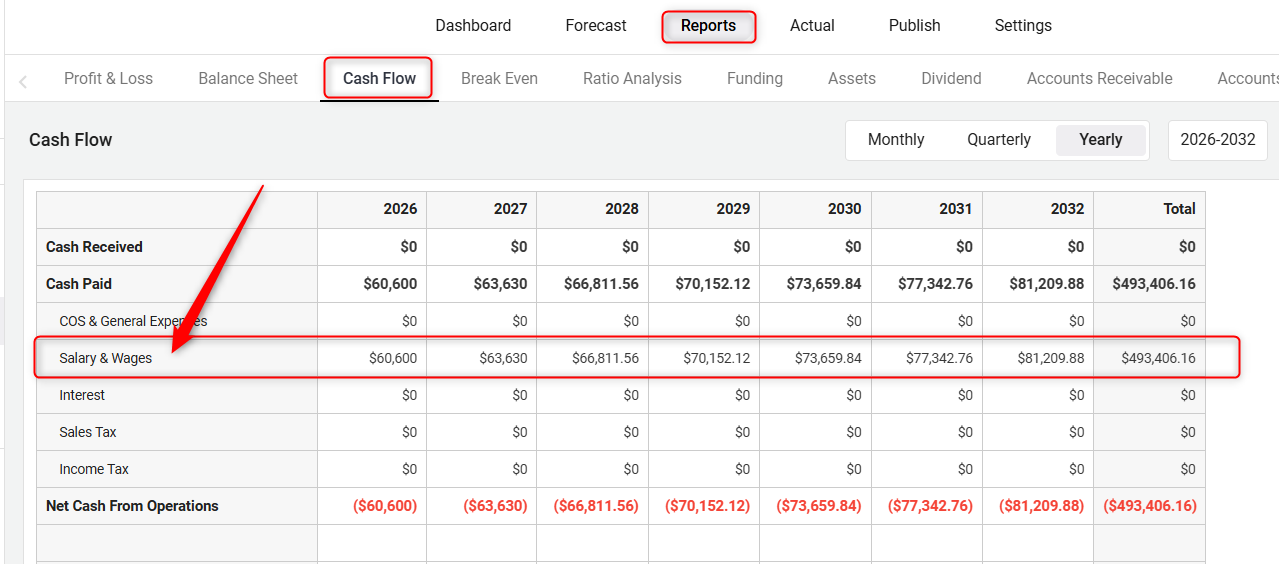Screen dimensions: 1279x564
Task: Click Net Cash 2026 value ($60,600)
Action: (385, 506)
